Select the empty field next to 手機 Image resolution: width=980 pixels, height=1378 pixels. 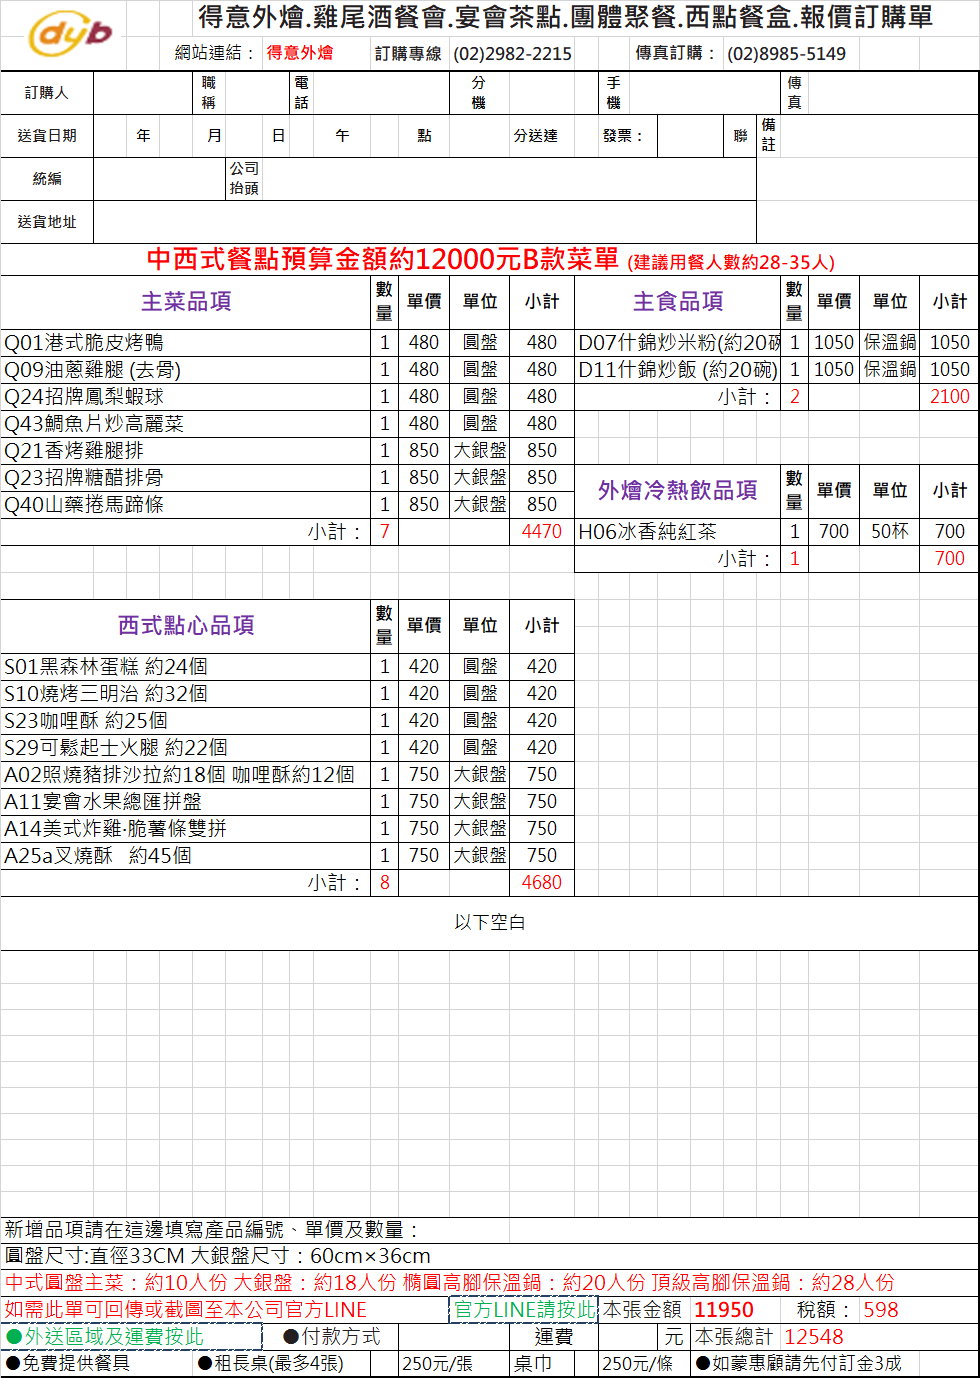[703, 93]
